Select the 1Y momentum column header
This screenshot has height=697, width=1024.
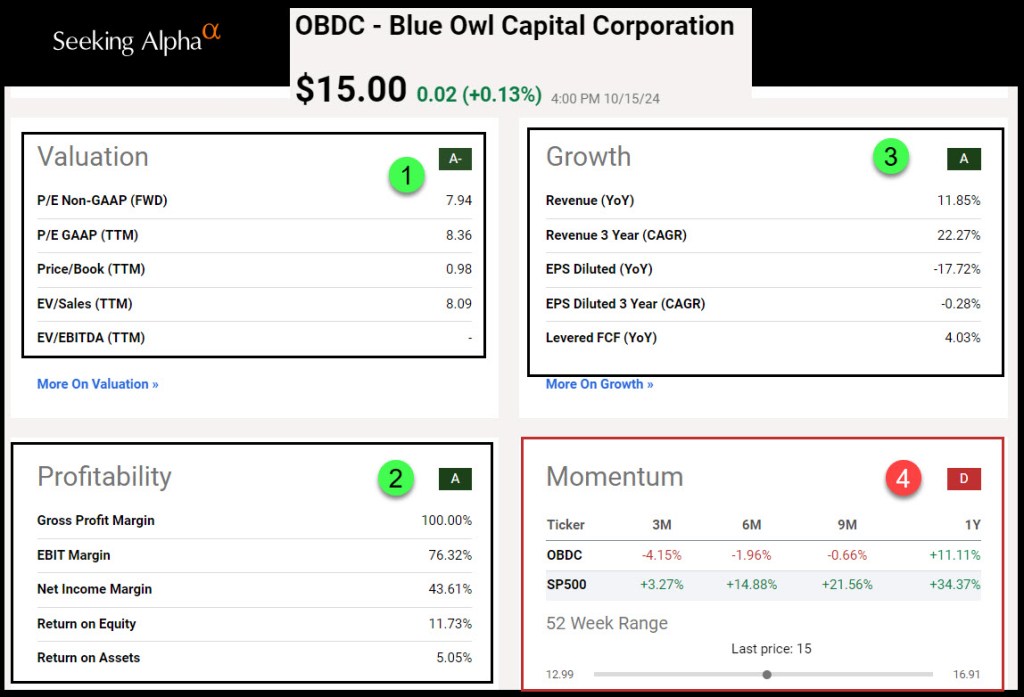click(x=970, y=525)
